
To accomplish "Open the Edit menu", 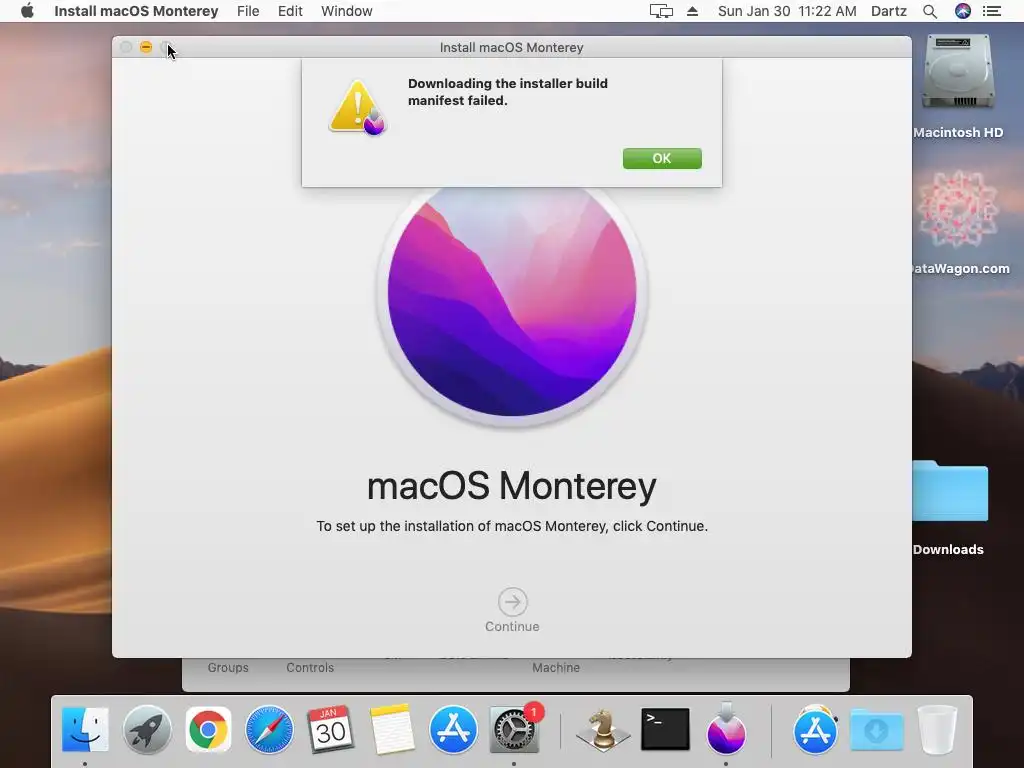I will [x=290, y=11].
